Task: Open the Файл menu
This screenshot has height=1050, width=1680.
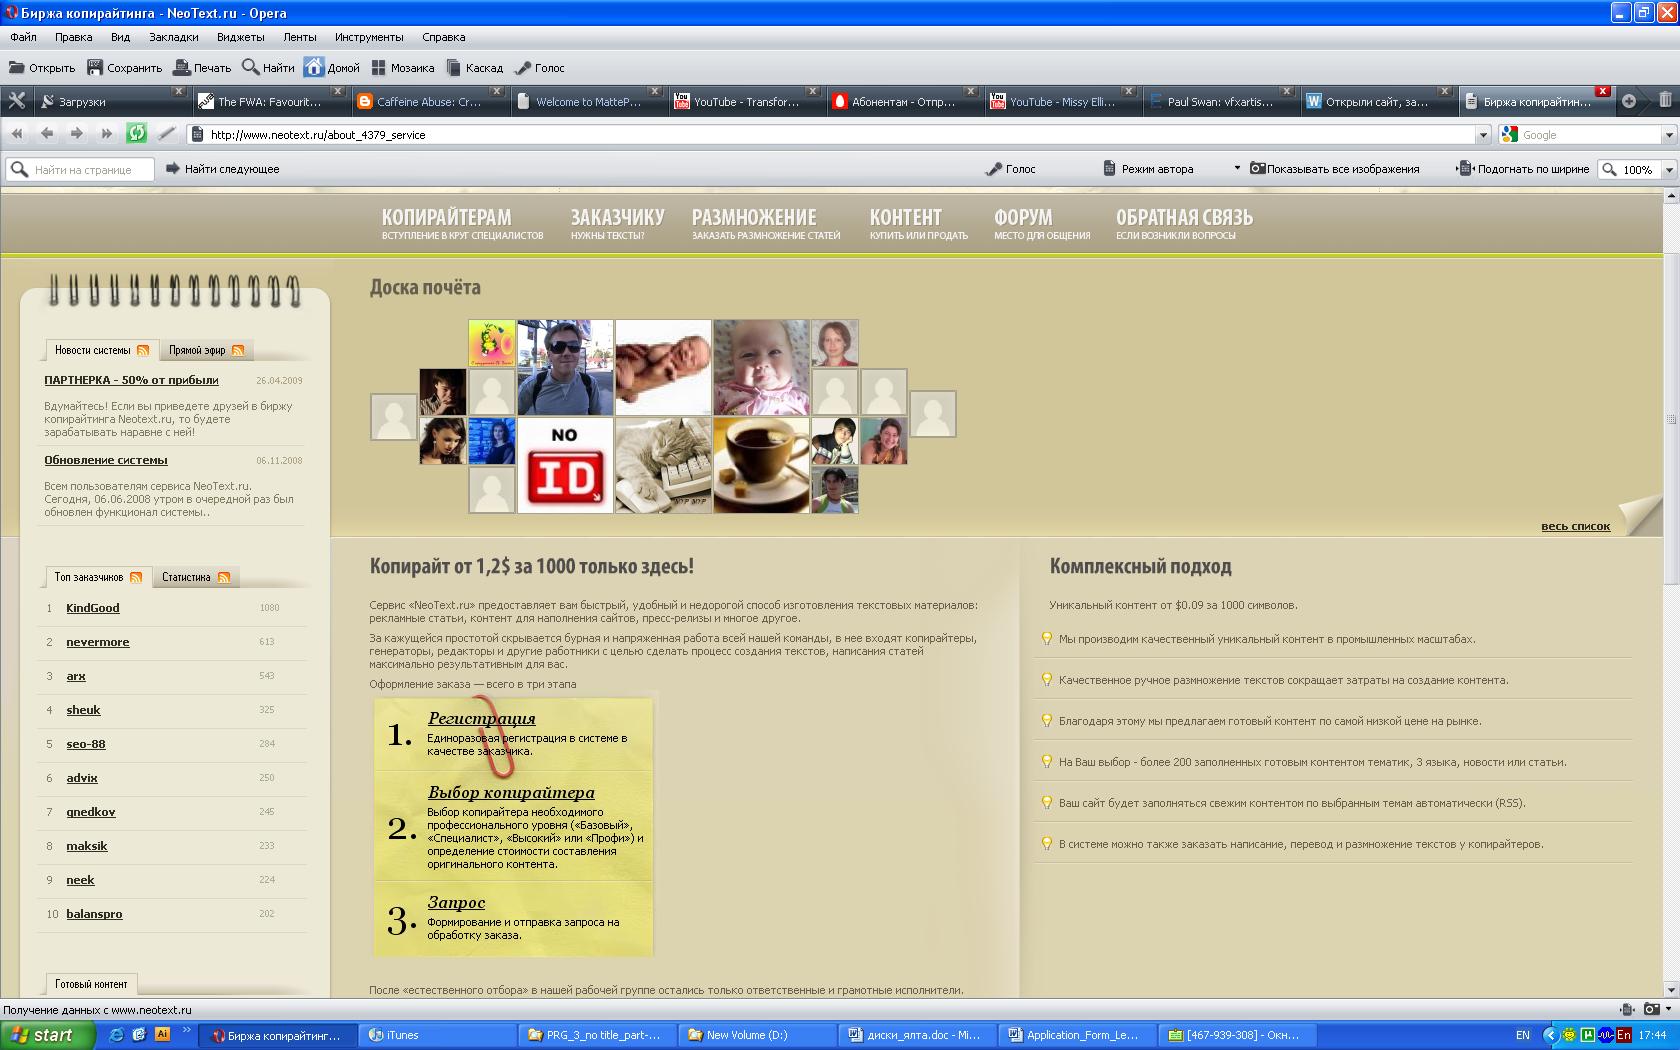Action: pyautogui.click(x=23, y=37)
